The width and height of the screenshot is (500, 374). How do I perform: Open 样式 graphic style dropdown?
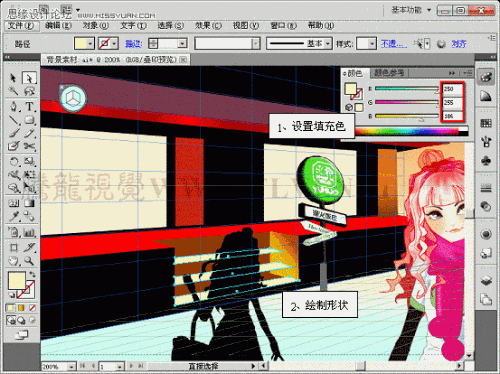372,43
